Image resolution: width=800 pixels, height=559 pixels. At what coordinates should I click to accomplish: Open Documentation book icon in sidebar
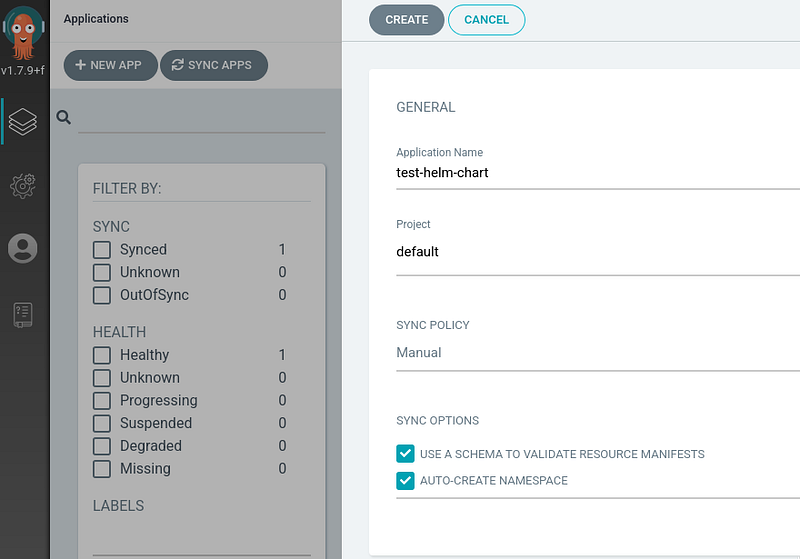point(23,315)
